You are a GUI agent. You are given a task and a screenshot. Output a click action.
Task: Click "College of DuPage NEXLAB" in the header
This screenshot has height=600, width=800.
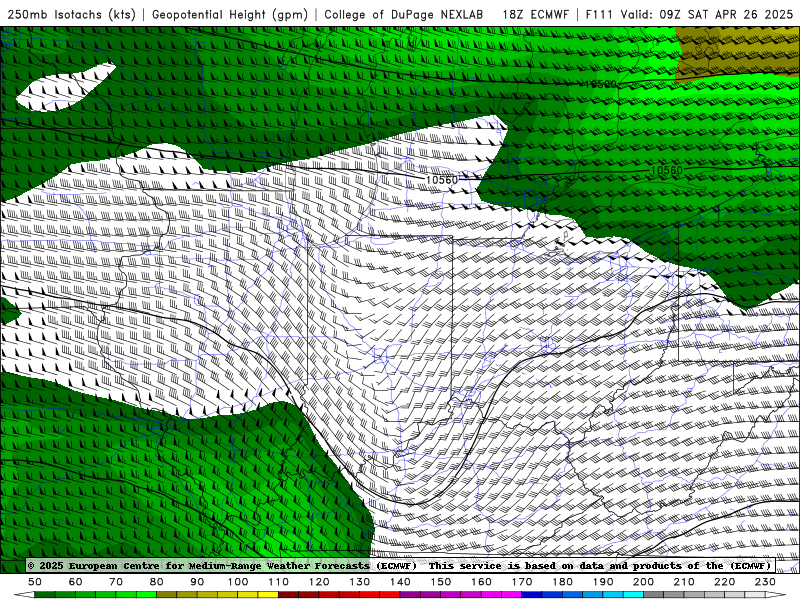[x=404, y=15]
